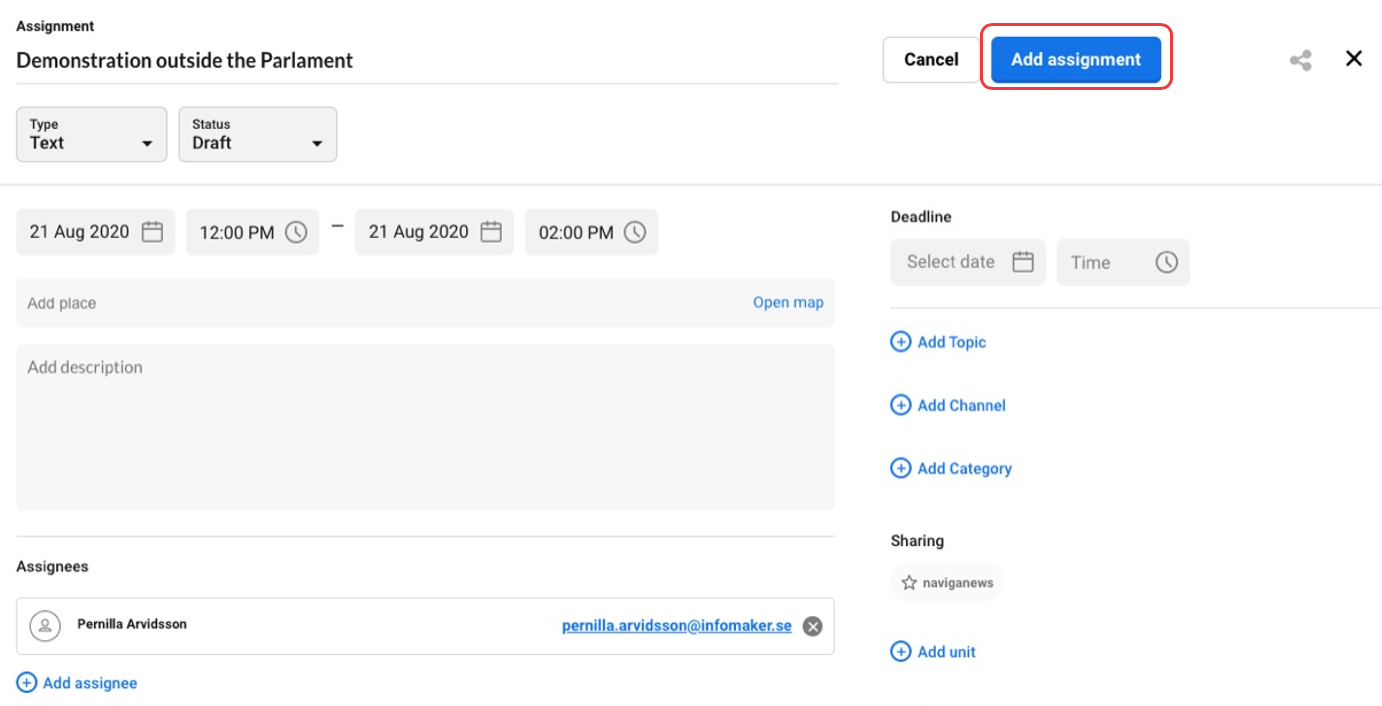Image resolution: width=1382 pixels, height=706 pixels.
Task: Click the star icon on the naviganews chip
Action: (909, 582)
